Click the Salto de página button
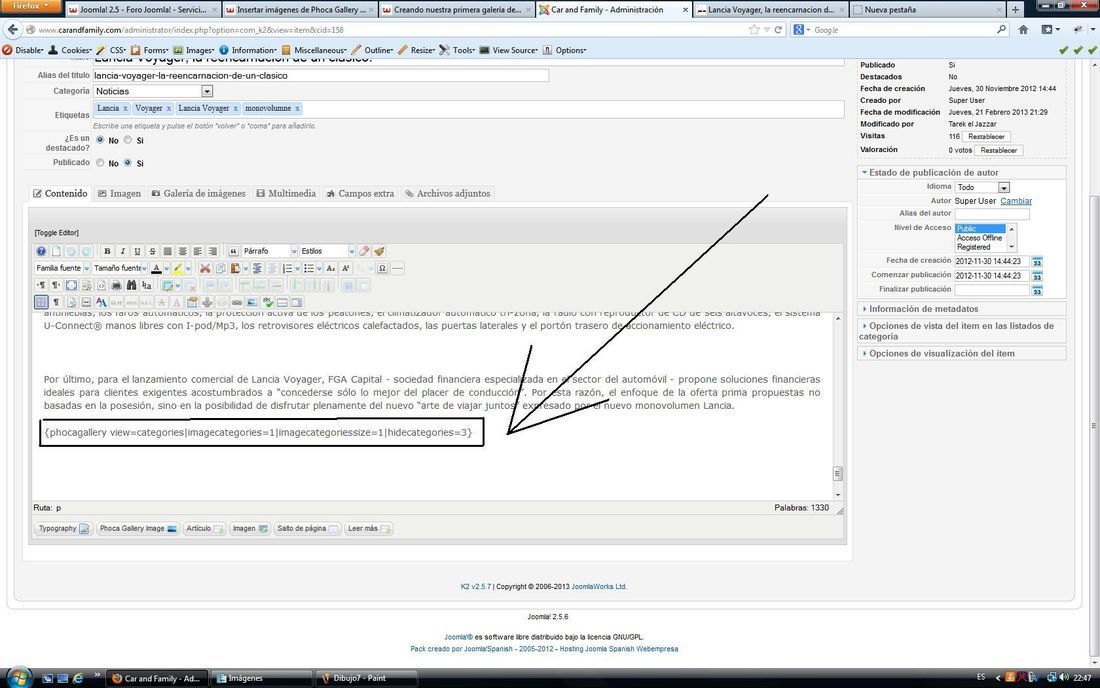The height and width of the screenshot is (688, 1100). click(x=307, y=528)
